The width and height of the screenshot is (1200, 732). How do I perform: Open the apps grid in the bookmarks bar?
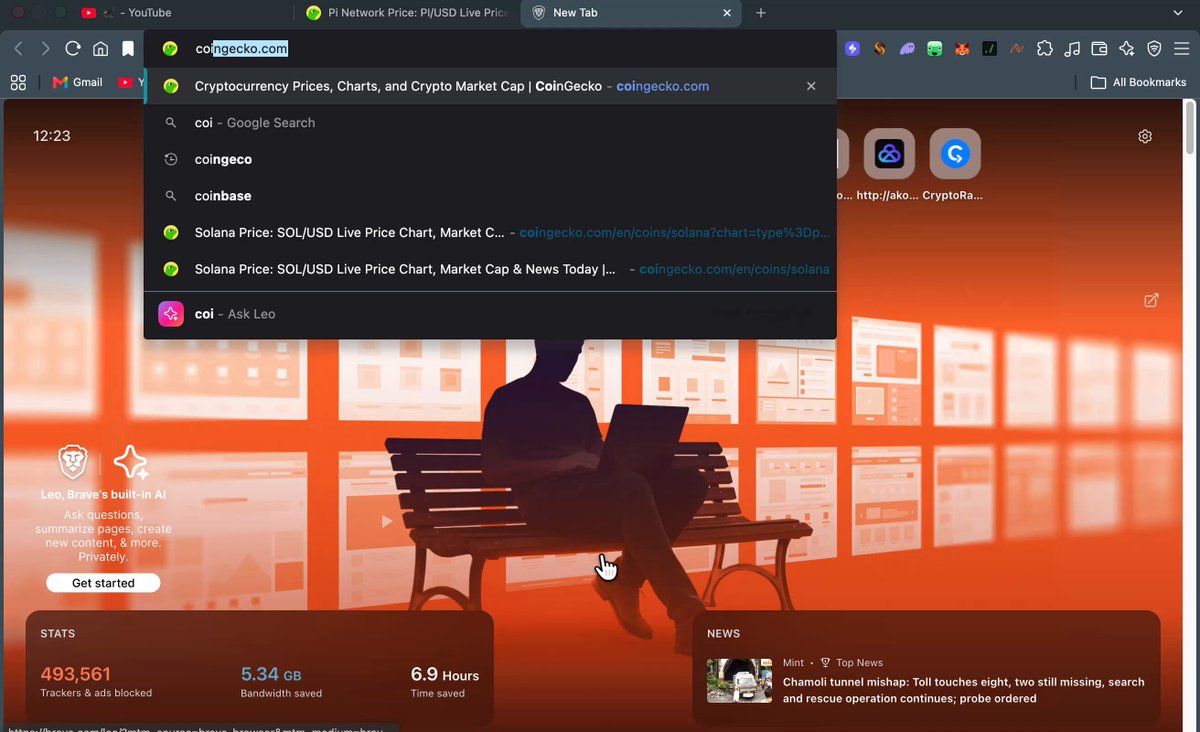point(18,82)
